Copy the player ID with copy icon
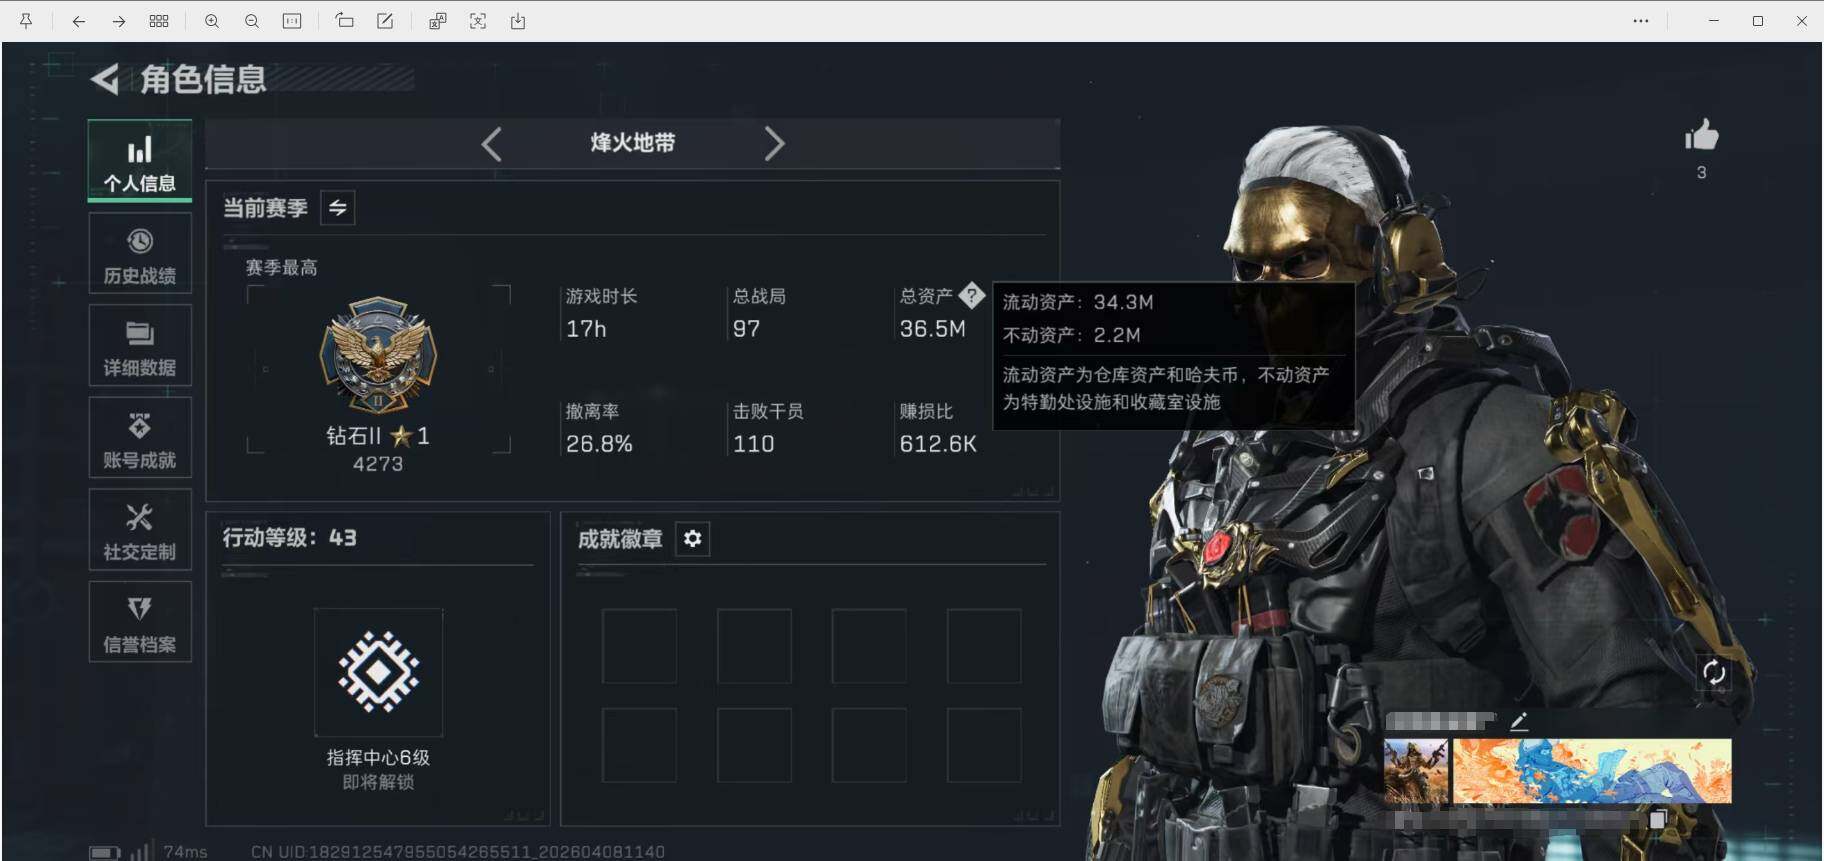This screenshot has width=1824, height=861. pyautogui.click(x=1657, y=819)
